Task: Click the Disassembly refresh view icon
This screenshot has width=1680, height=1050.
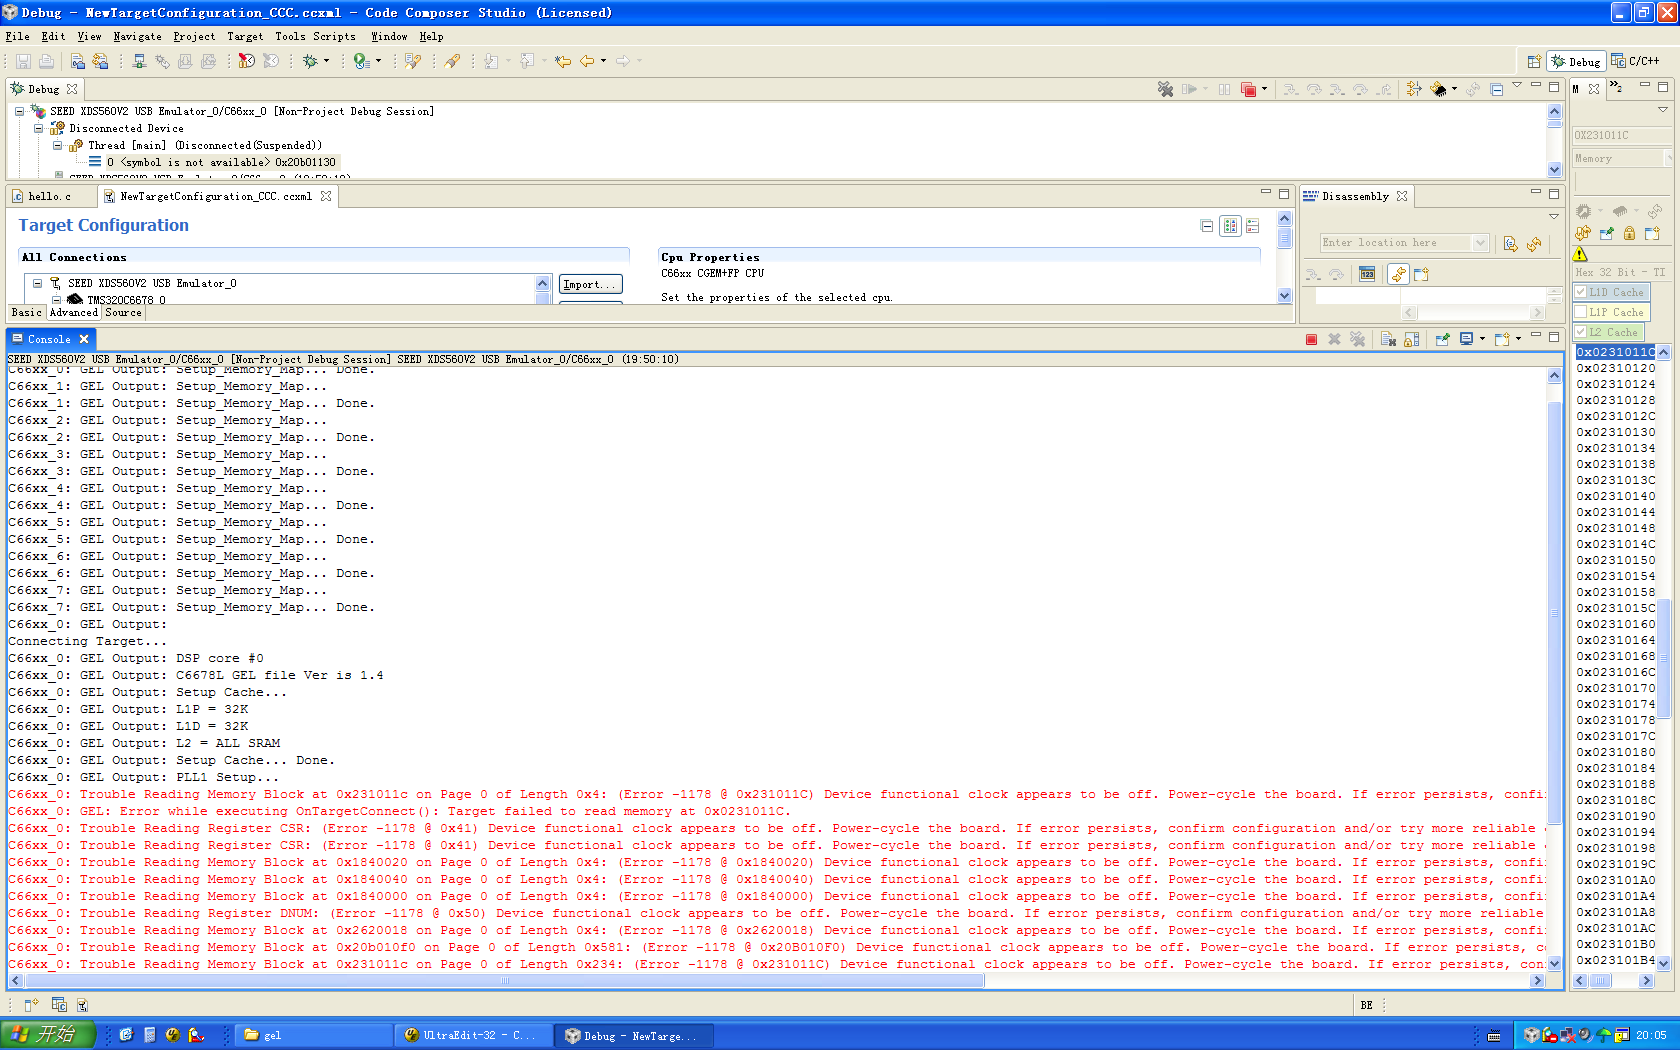Action: [x=1534, y=244]
